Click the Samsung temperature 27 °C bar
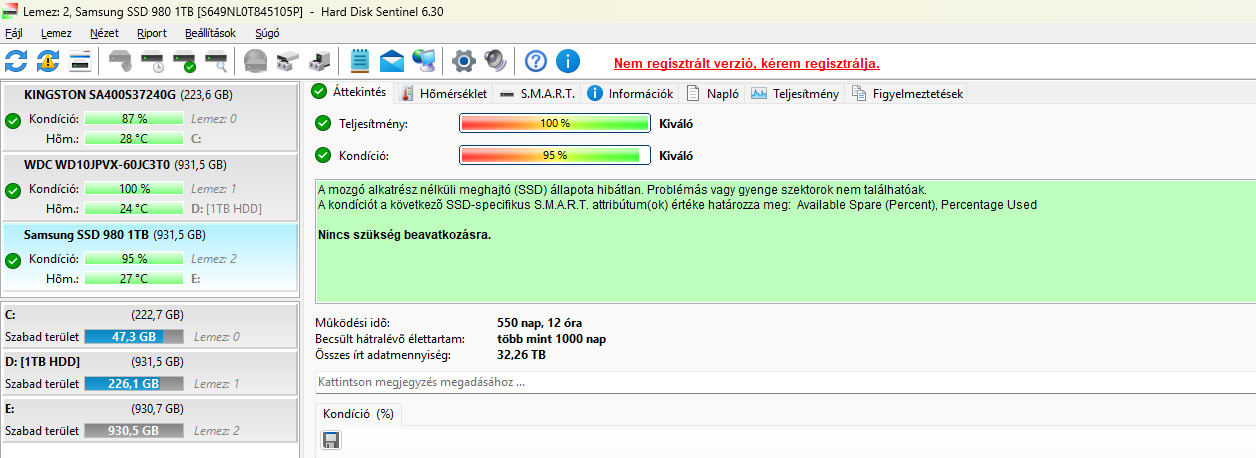 tap(134, 279)
